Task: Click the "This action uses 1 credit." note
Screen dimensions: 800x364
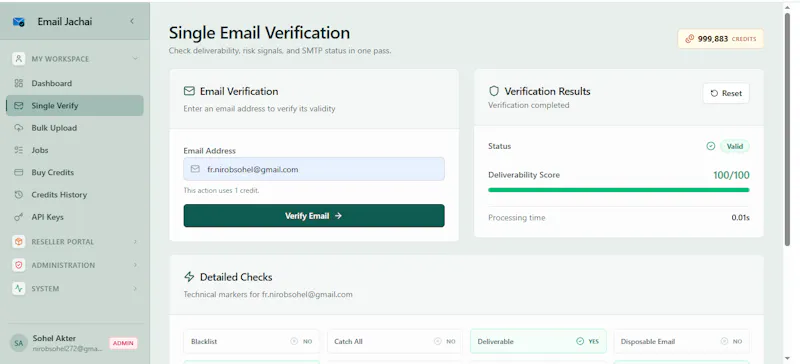Action: tap(221, 190)
